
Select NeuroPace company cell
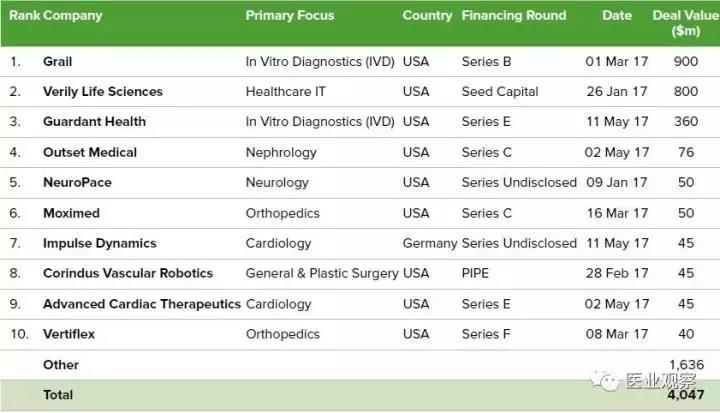[77, 182]
